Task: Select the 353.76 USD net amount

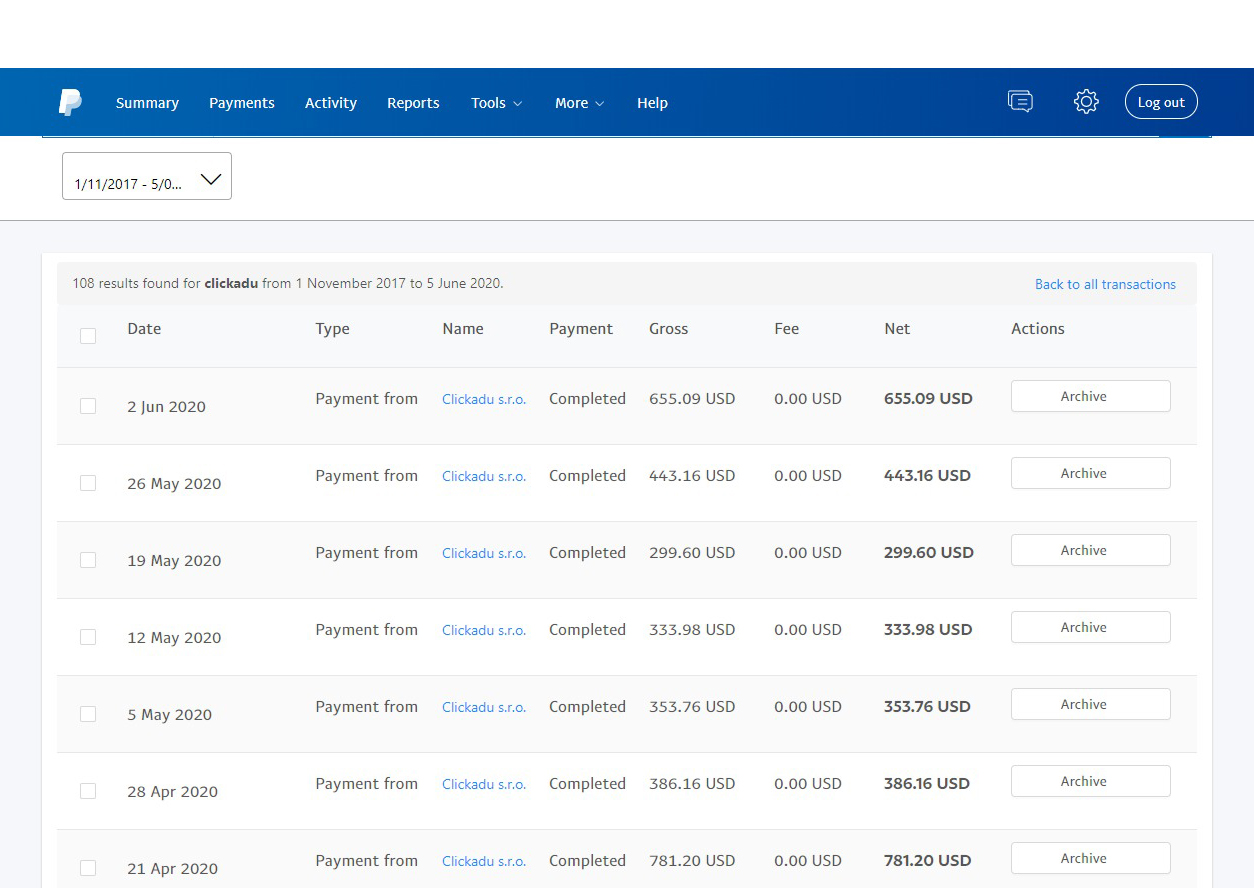Action: point(927,706)
